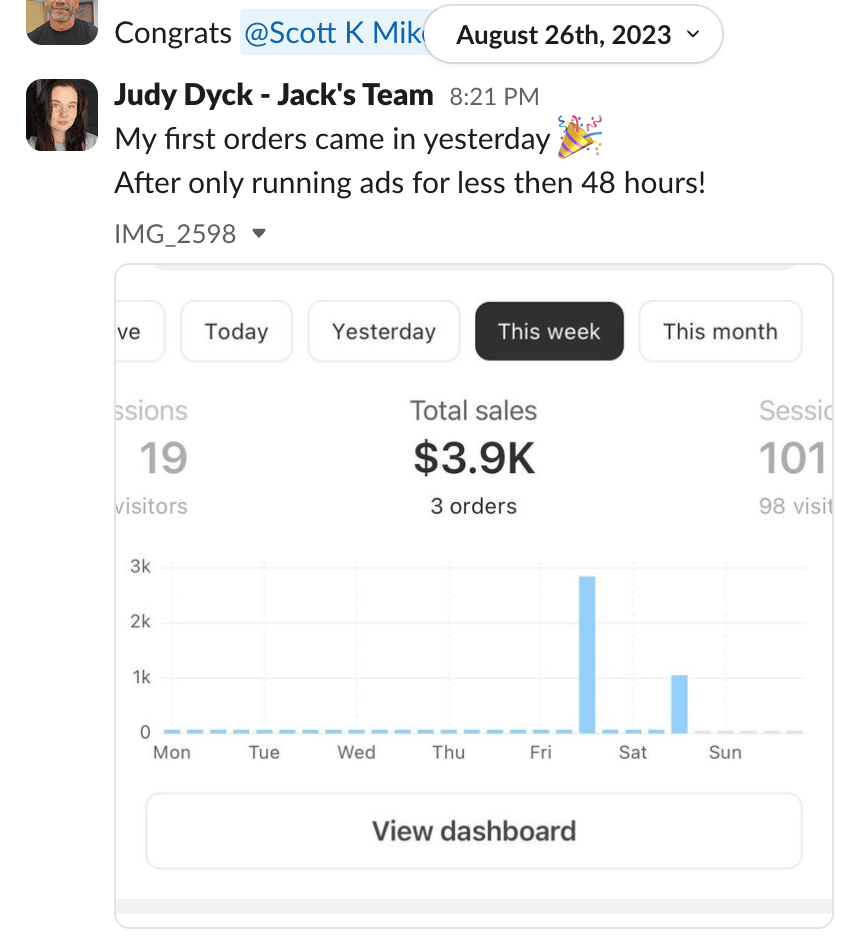
Task: Open the August 26th, 2023 date dropdown
Action: pyautogui.click(x=573, y=35)
